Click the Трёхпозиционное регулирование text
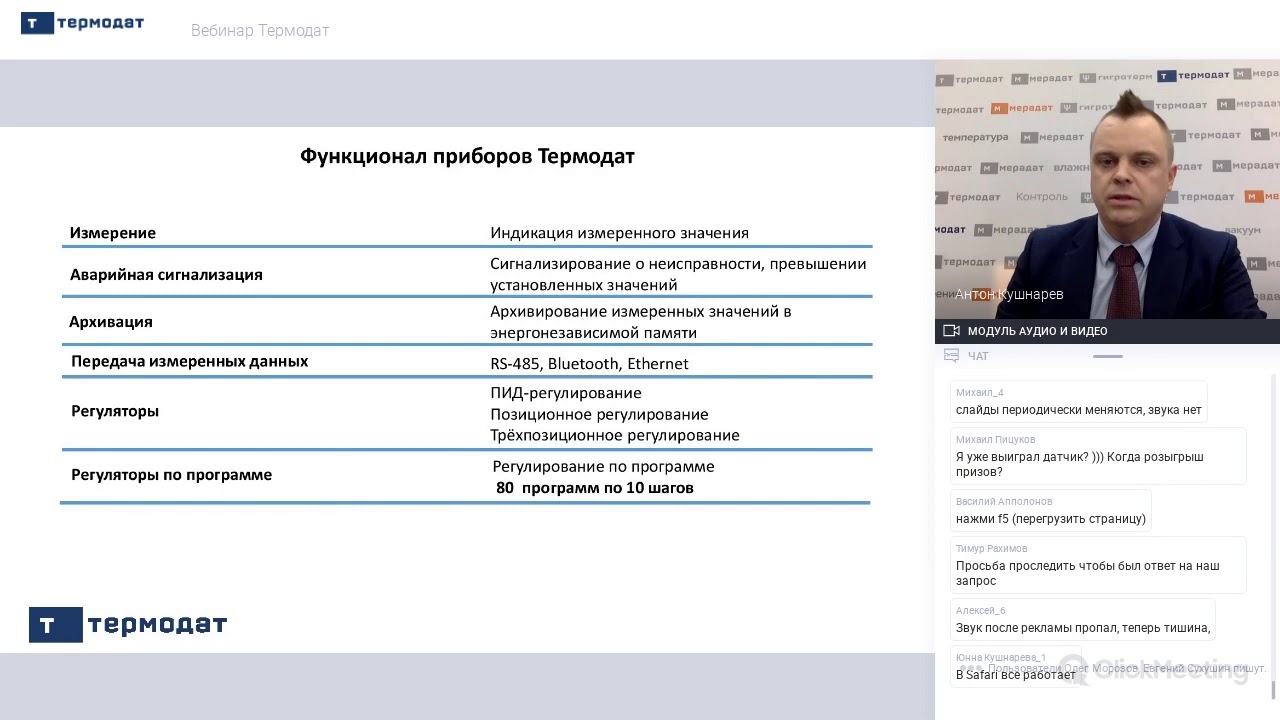The image size is (1280, 720). (x=615, y=435)
